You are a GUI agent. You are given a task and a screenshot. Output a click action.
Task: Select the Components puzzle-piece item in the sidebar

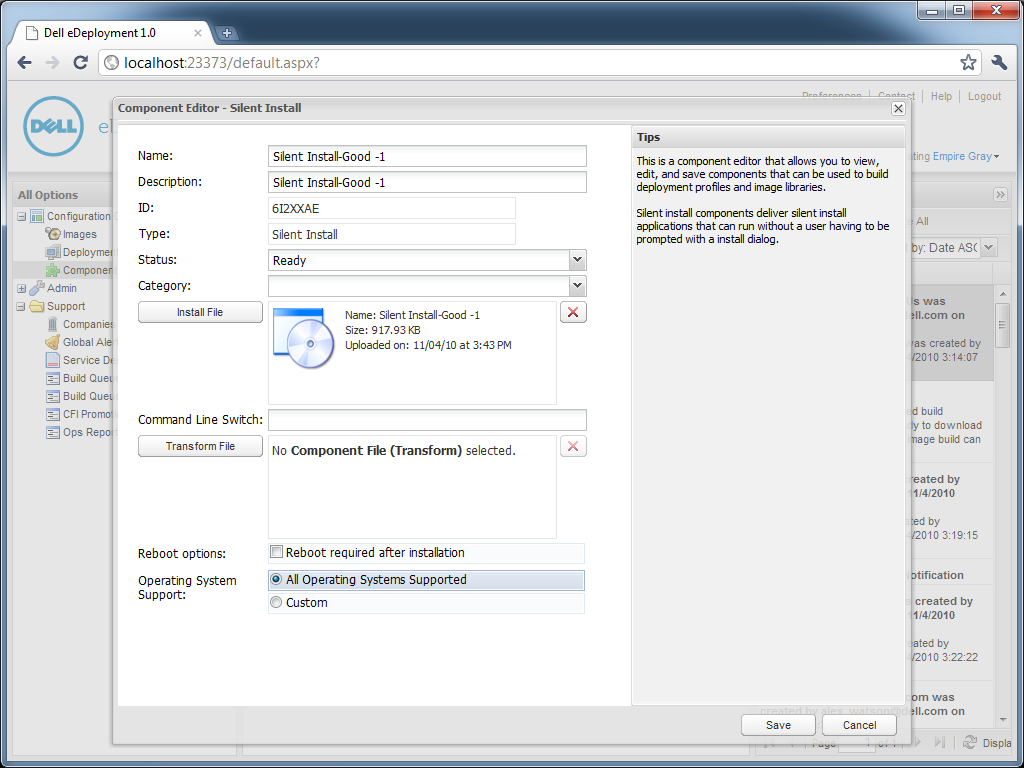pos(79,270)
